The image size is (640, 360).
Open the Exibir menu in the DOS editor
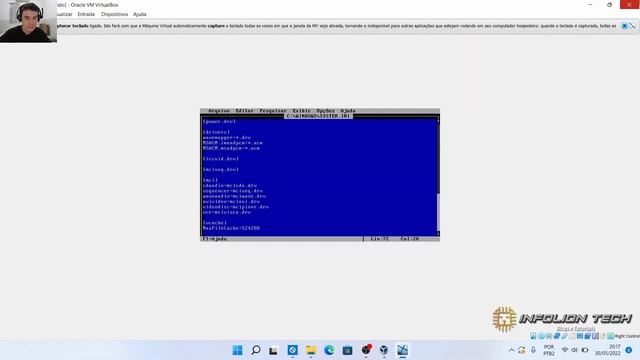pos(301,111)
